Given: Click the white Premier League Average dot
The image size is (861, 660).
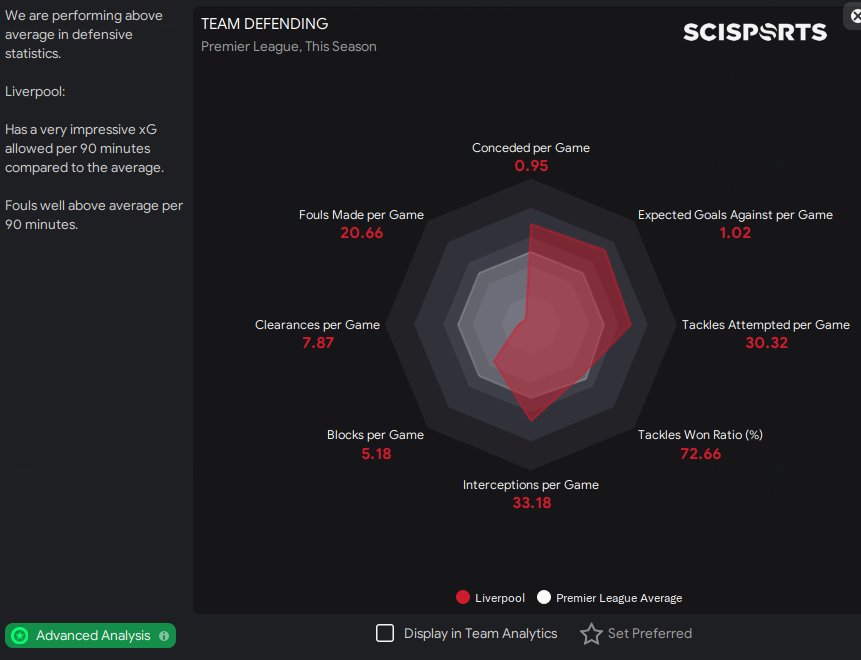Looking at the screenshot, I should 544,598.
